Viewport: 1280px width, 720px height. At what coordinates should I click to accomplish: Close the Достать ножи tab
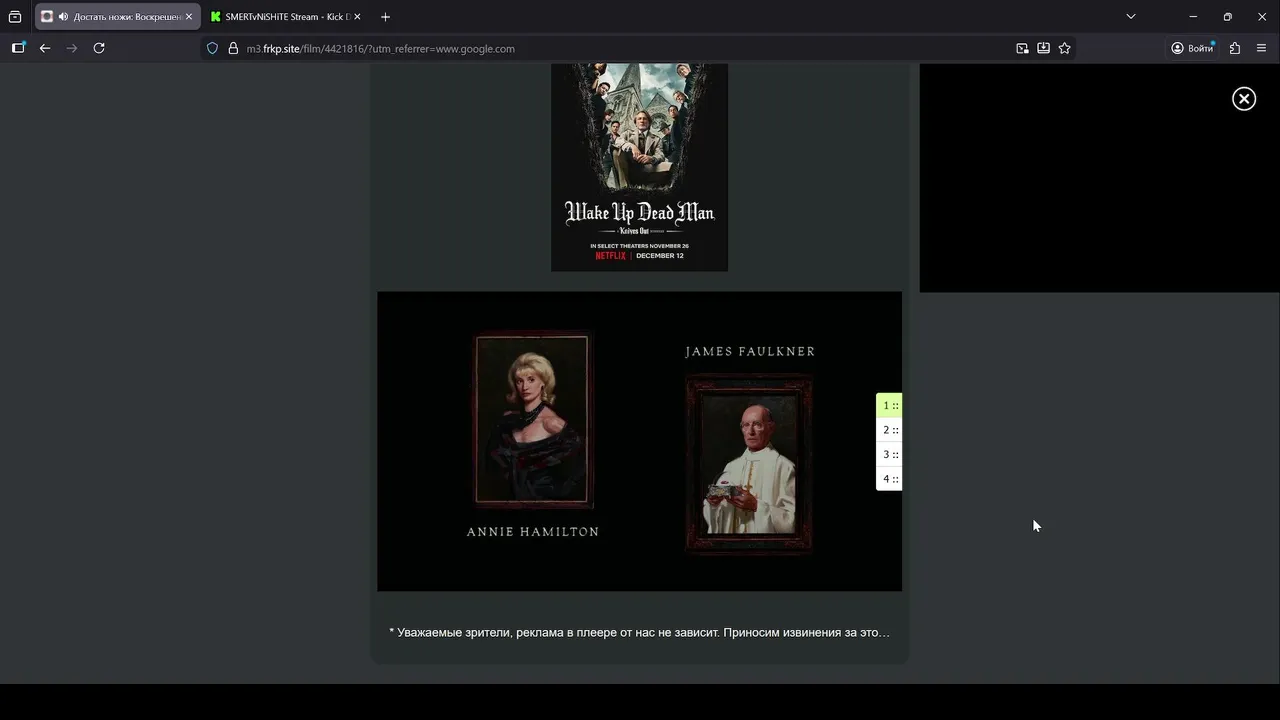(188, 17)
